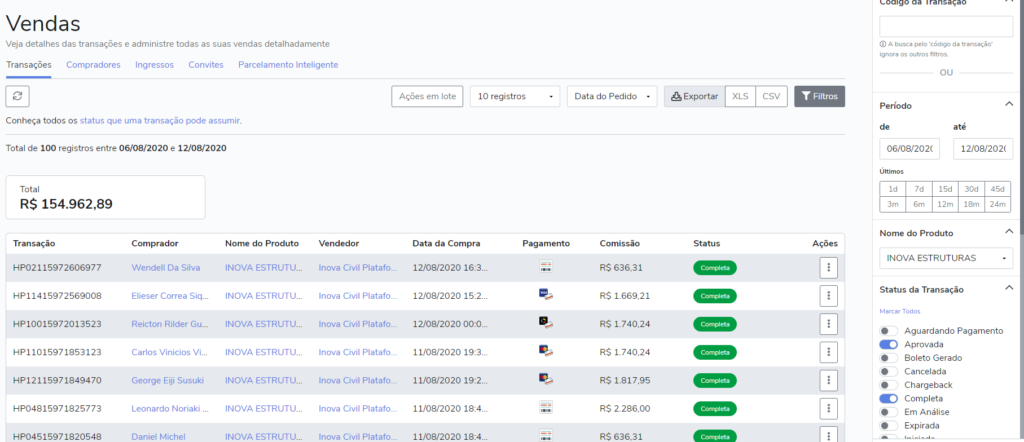Collapse the Período section
The height and width of the screenshot is (442, 1024).
pos(1009,104)
